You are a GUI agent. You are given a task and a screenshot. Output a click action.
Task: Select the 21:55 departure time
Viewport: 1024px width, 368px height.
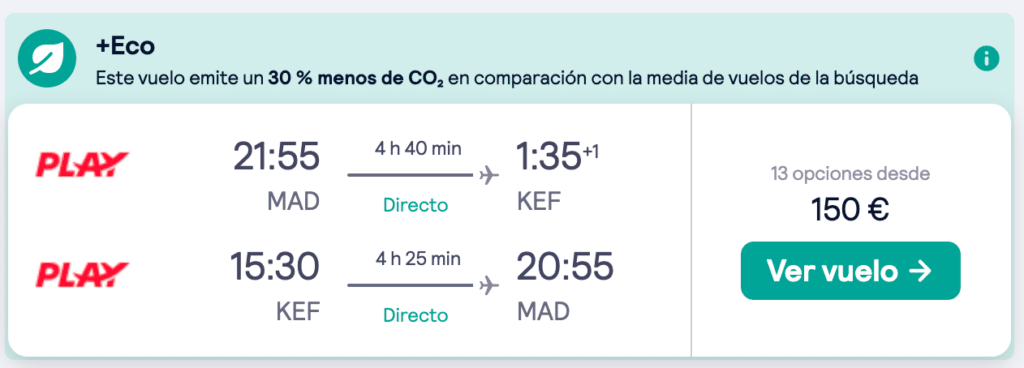click(x=277, y=158)
